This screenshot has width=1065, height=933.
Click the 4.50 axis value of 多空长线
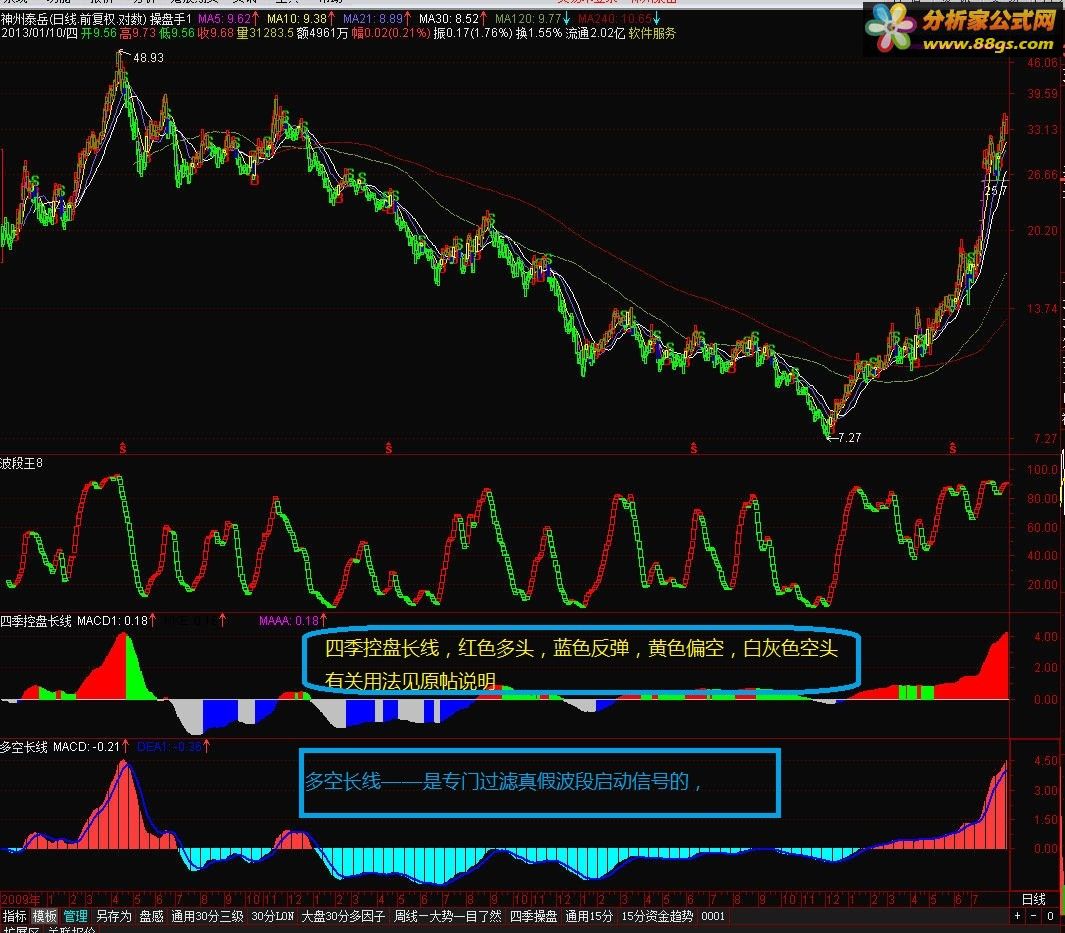[x=1046, y=761]
